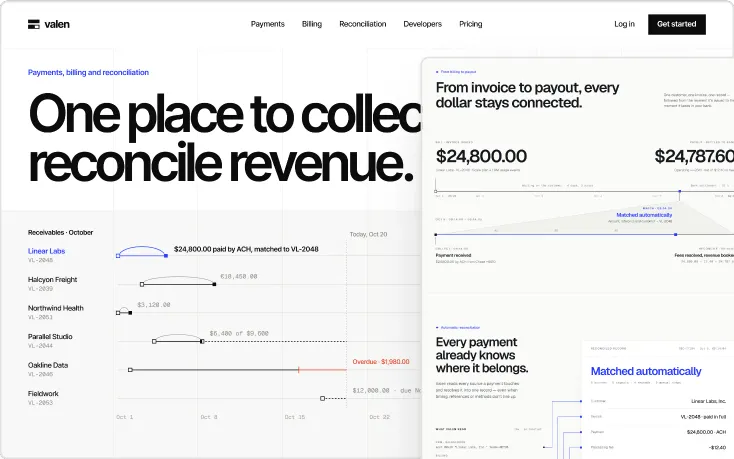Select the Parallel Studio row label
Image resolution: width=734 pixels, height=459 pixels.
coord(50,337)
